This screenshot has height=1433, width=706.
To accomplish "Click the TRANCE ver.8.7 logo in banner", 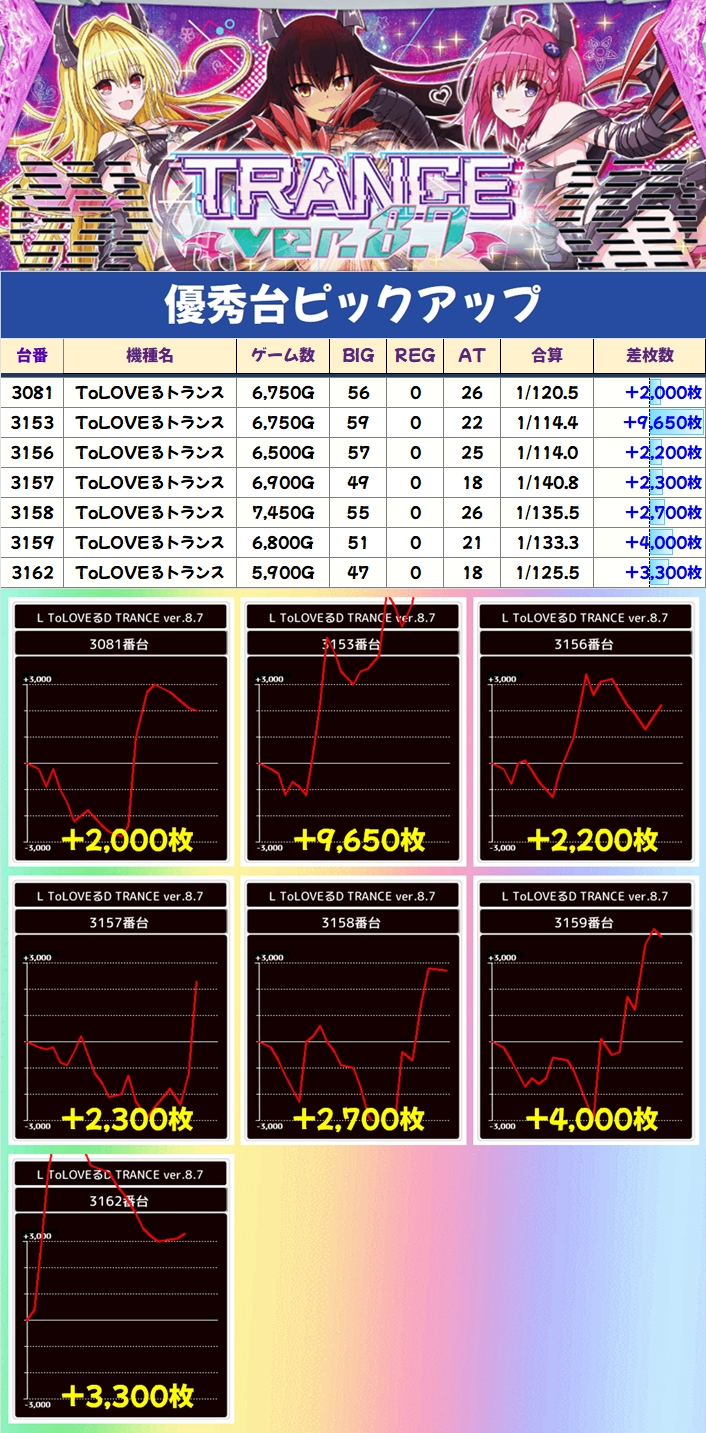I will coord(352,205).
